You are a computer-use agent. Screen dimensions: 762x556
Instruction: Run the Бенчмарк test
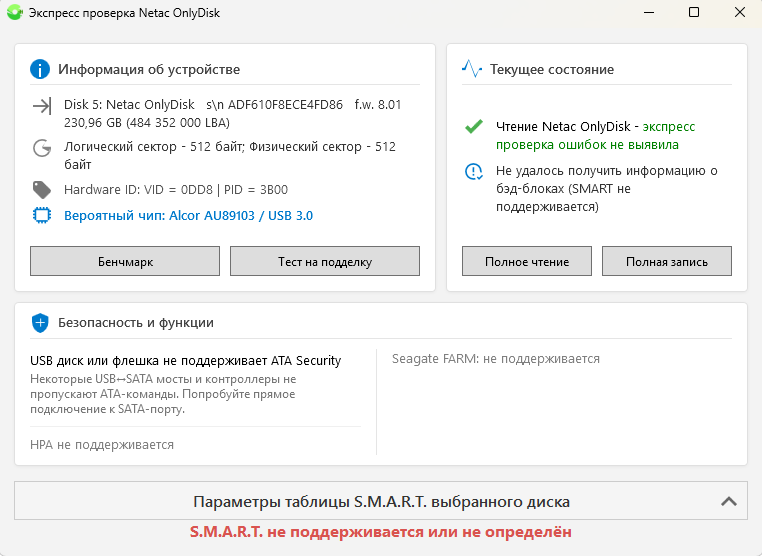125,261
